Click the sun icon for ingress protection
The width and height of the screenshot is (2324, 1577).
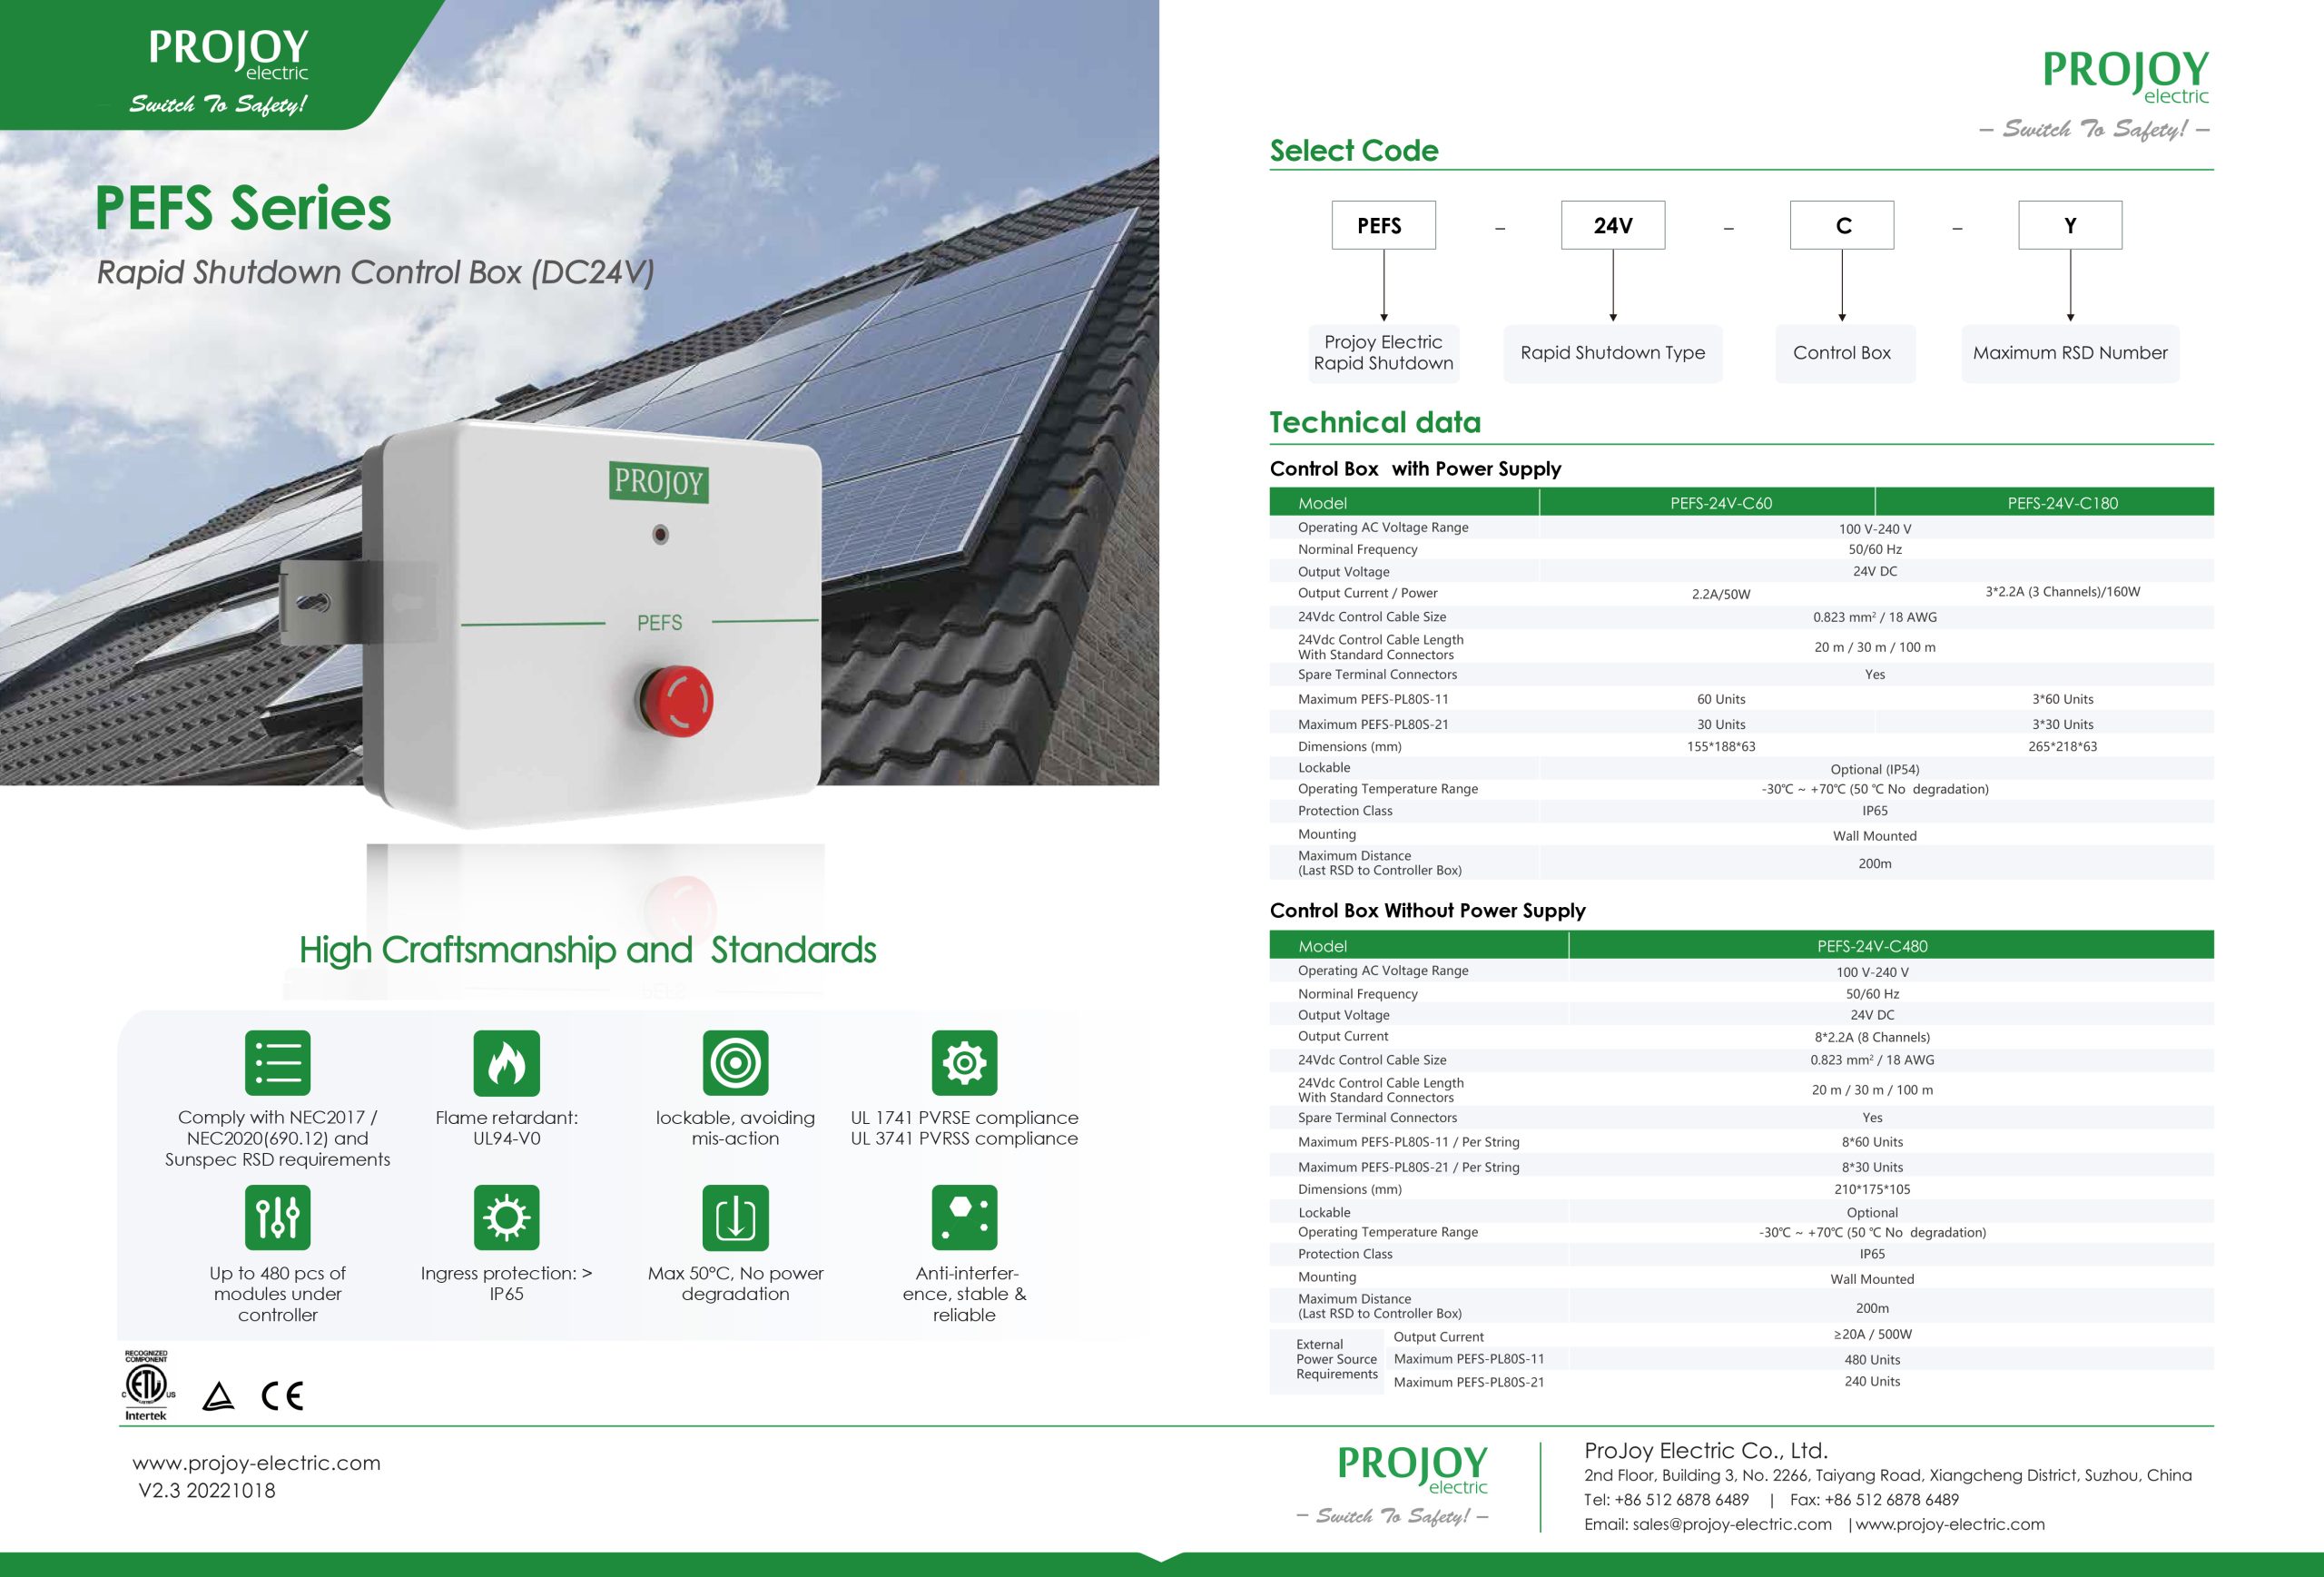pyautogui.click(x=506, y=1217)
